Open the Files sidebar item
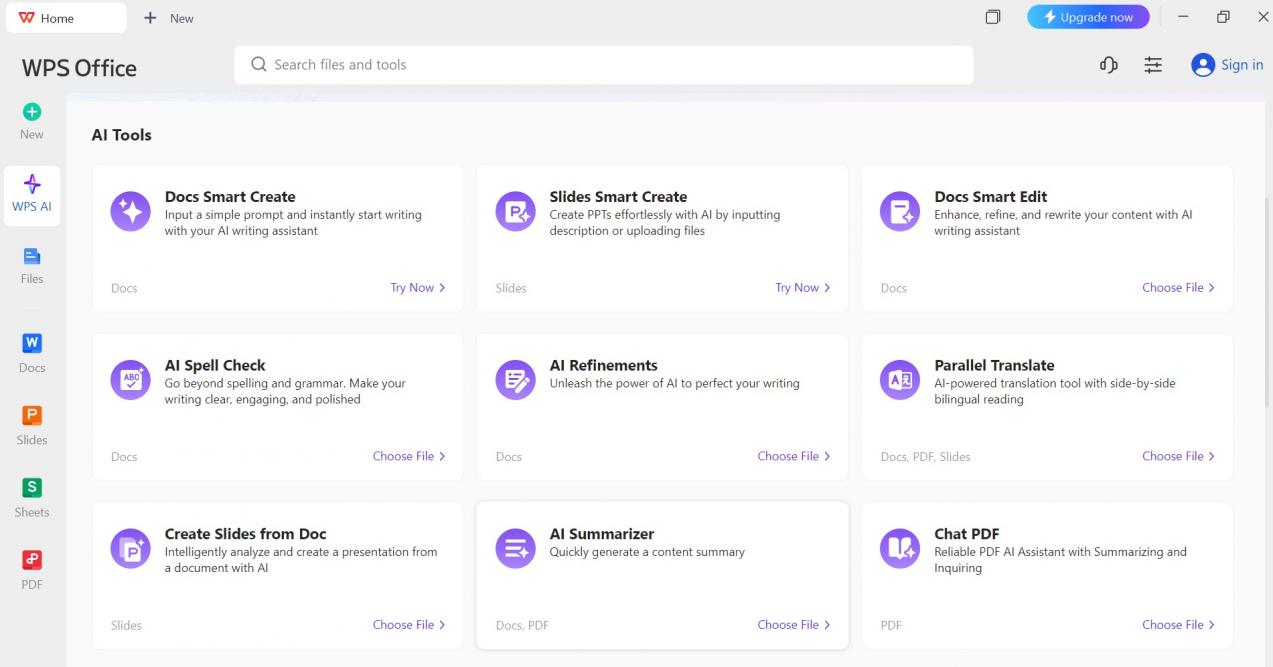1273x667 pixels. (x=31, y=267)
